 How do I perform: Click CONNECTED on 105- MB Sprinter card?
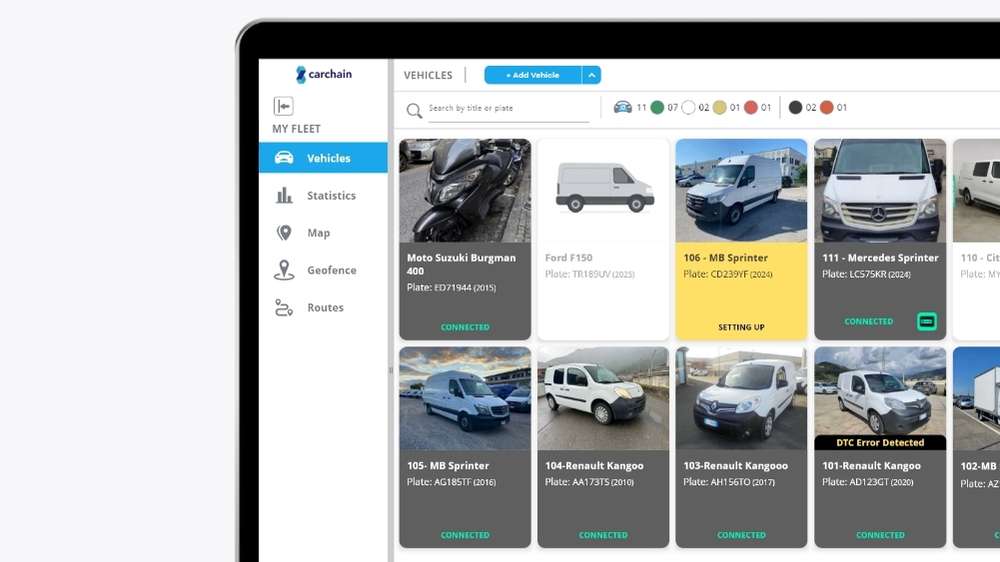[x=465, y=535]
